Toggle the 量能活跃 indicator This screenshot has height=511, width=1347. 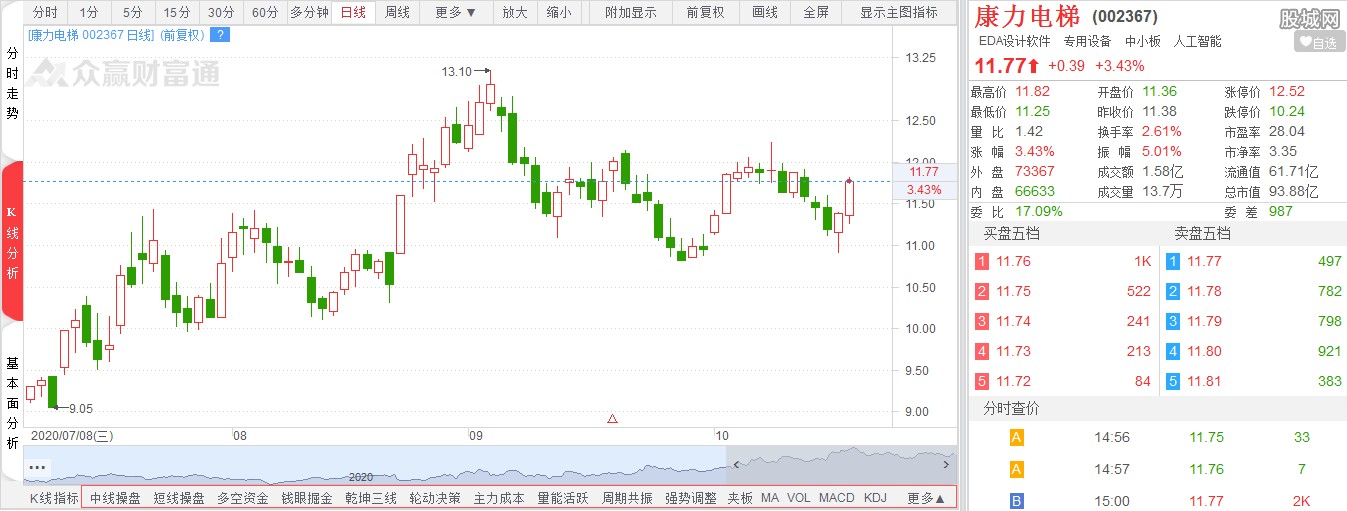(563, 498)
